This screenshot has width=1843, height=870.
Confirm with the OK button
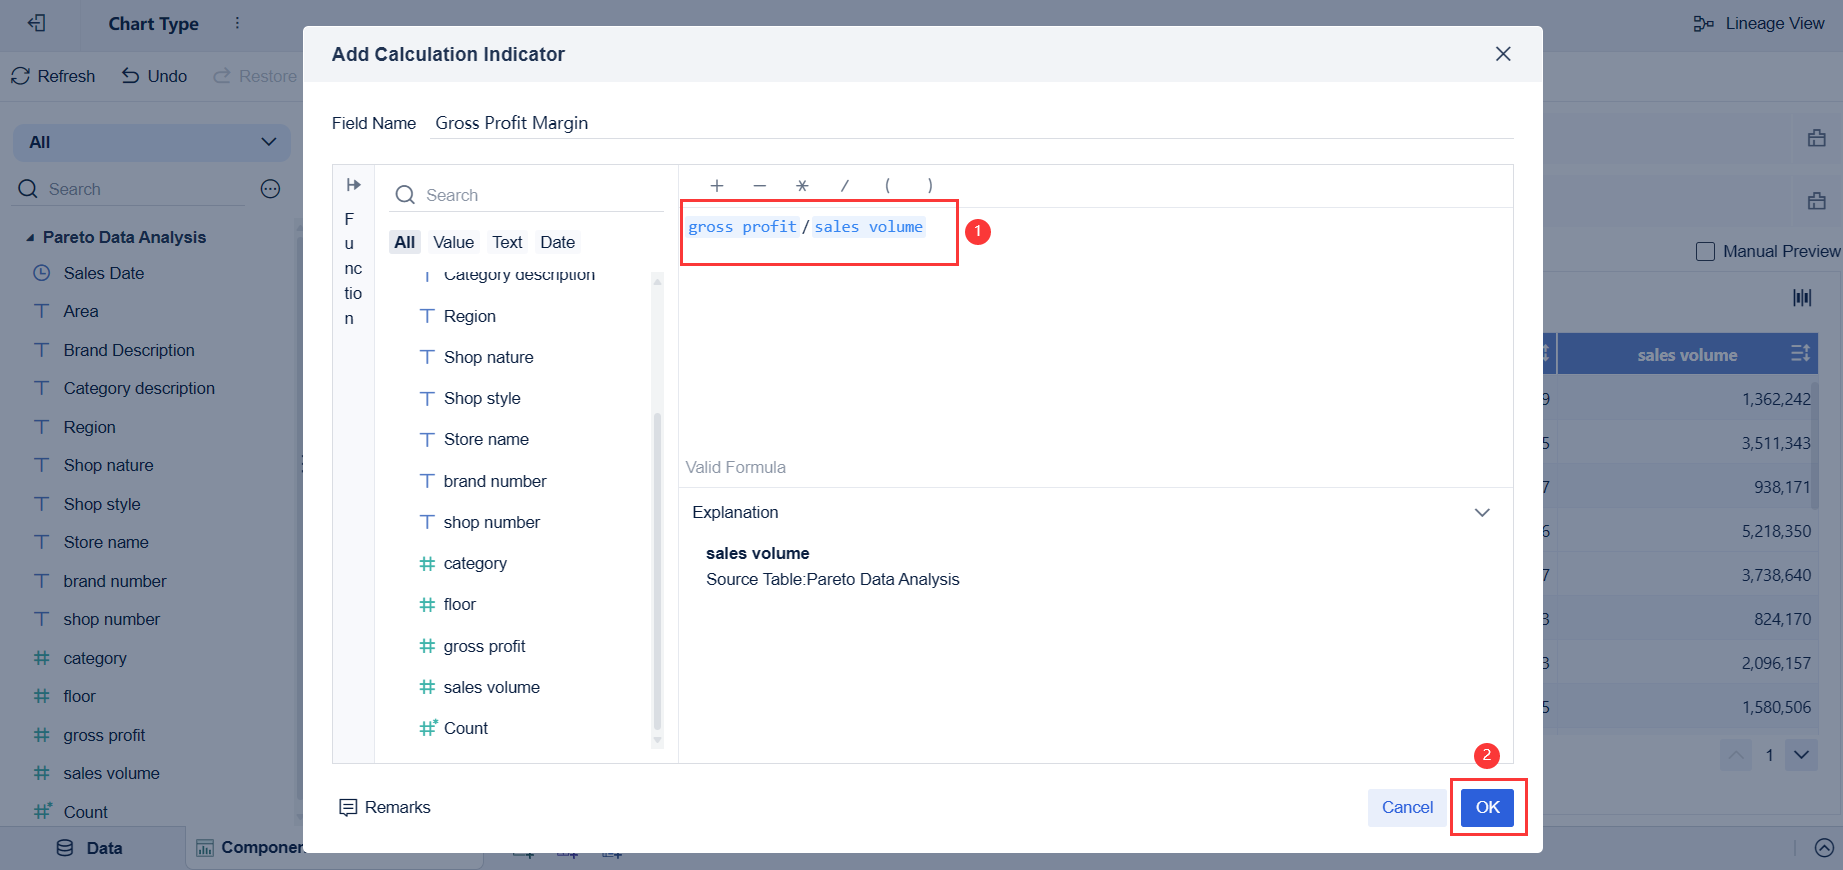[1487, 808]
